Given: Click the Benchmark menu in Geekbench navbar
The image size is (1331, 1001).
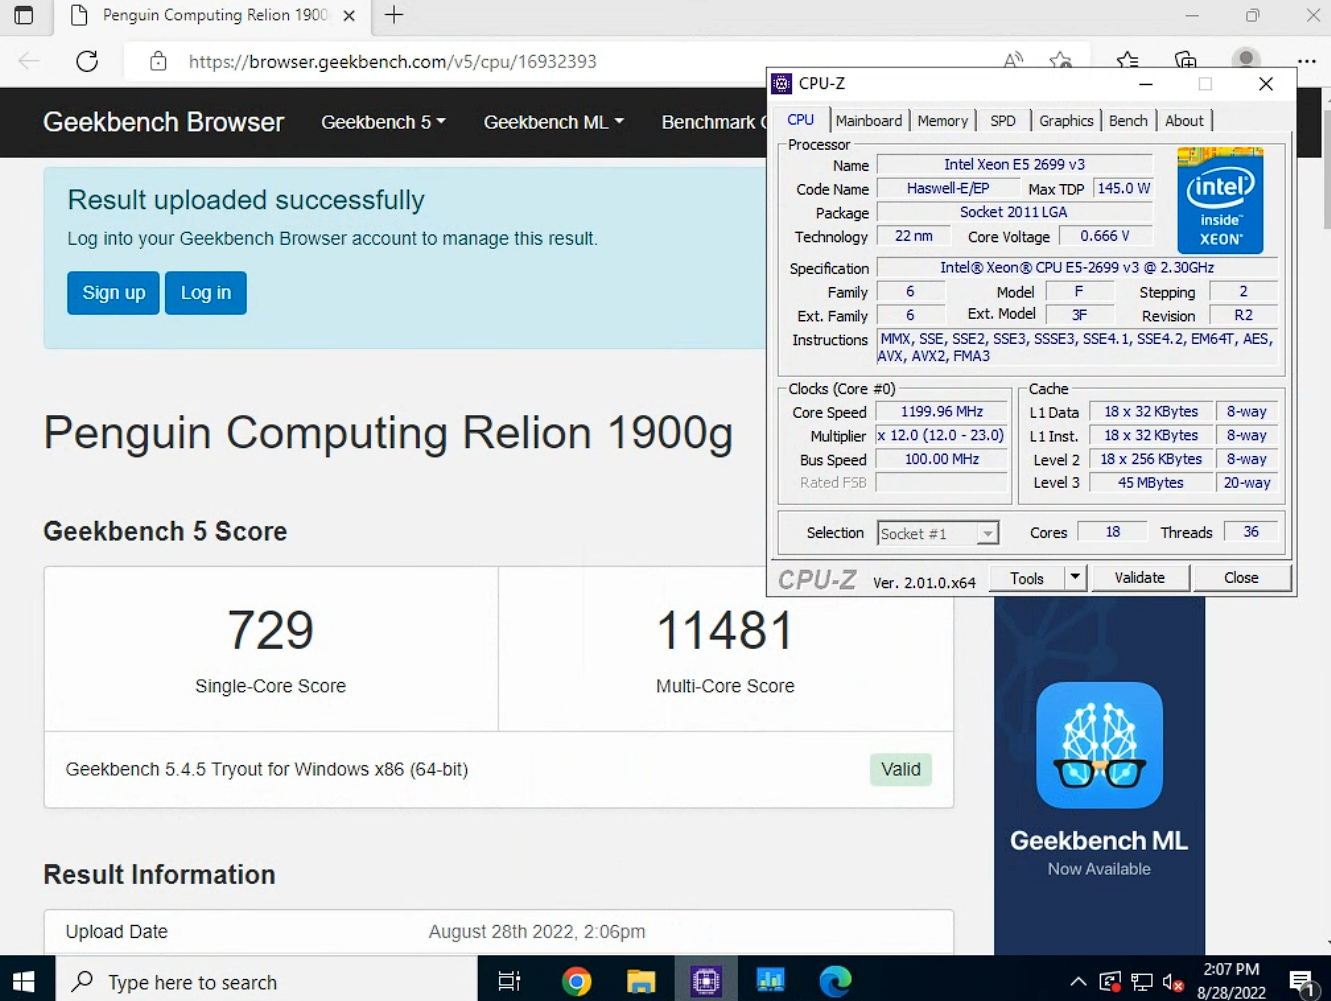Looking at the screenshot, I should [713, 122].
